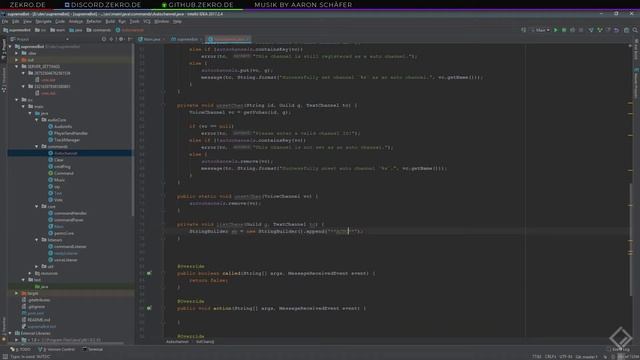The image size is (640, 360).
Task: Open the Version Control tool window button
Action: (57, 349)
